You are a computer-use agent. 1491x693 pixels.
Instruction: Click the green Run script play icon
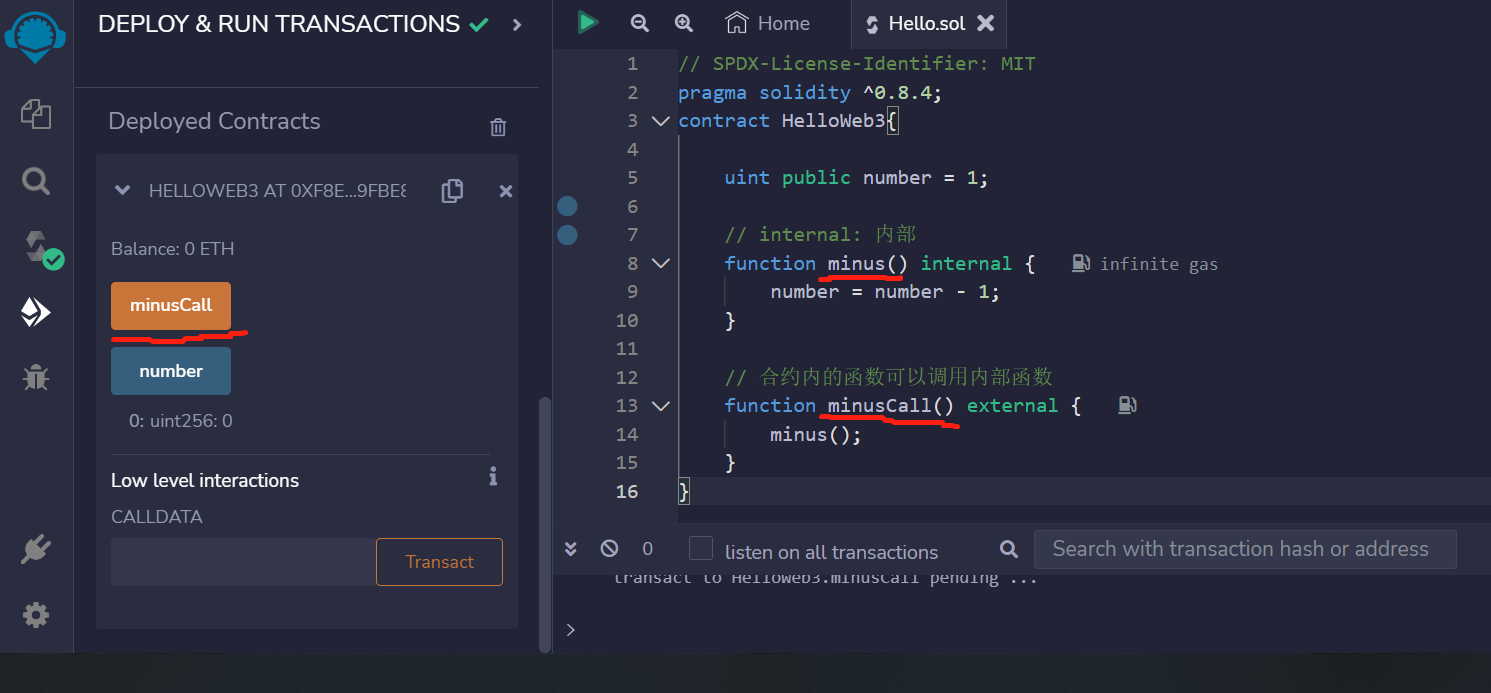(588, 22)
